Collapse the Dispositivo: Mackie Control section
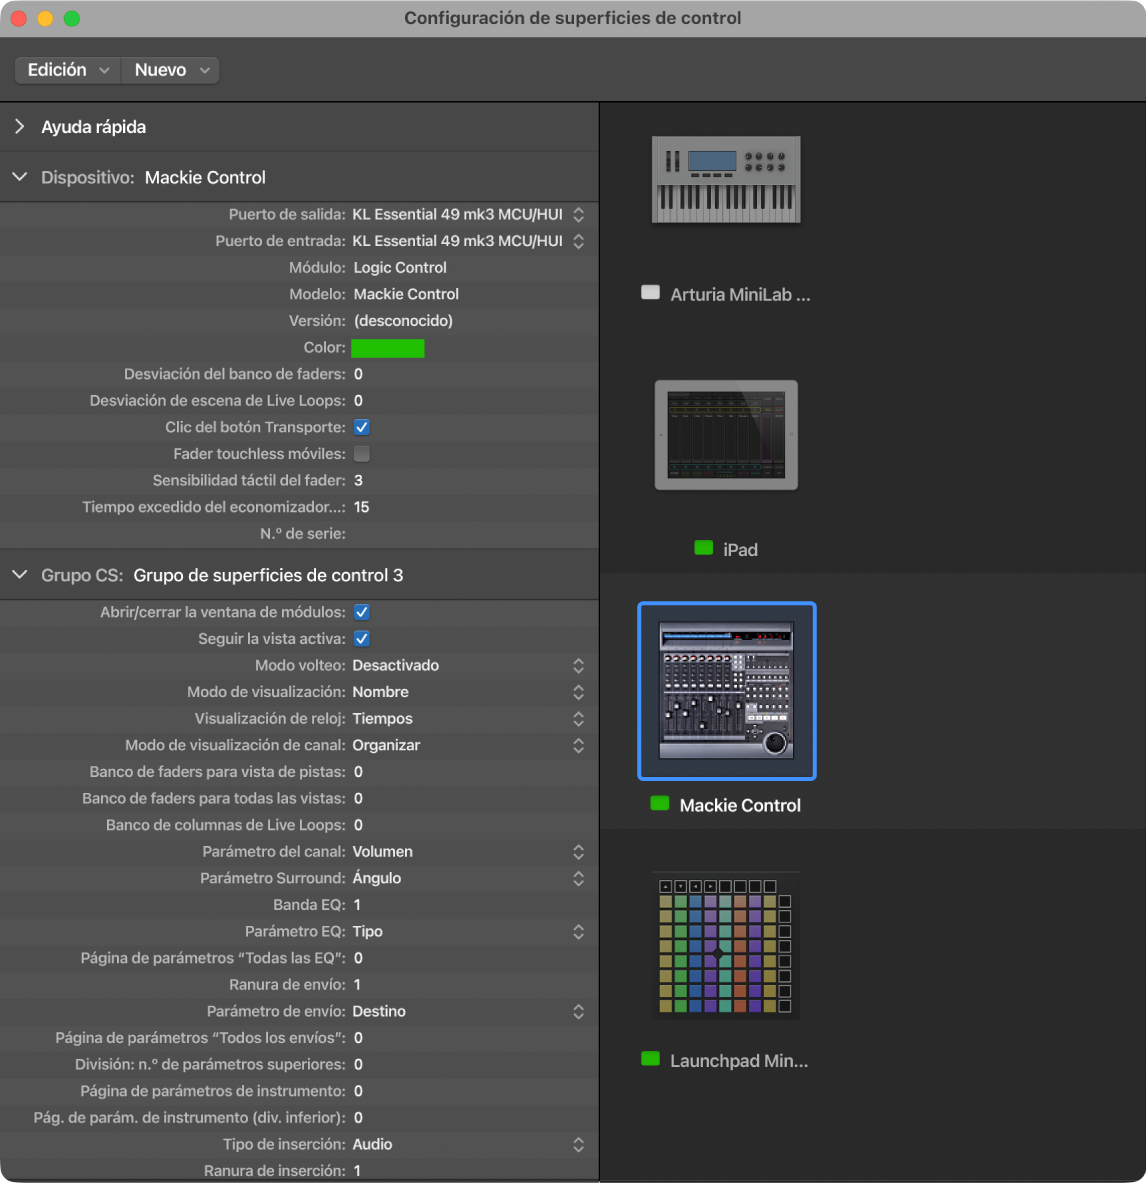The height and width of the screenshot is (1184, 1146). [x=20, y=177]
